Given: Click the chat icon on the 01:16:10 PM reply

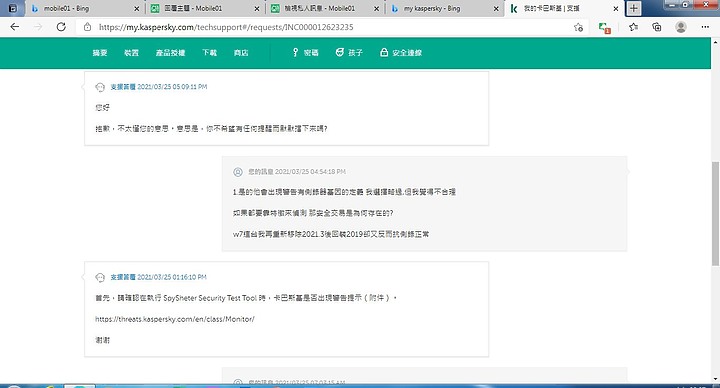Looking at the screenshot, I should [x=100, y=277].
